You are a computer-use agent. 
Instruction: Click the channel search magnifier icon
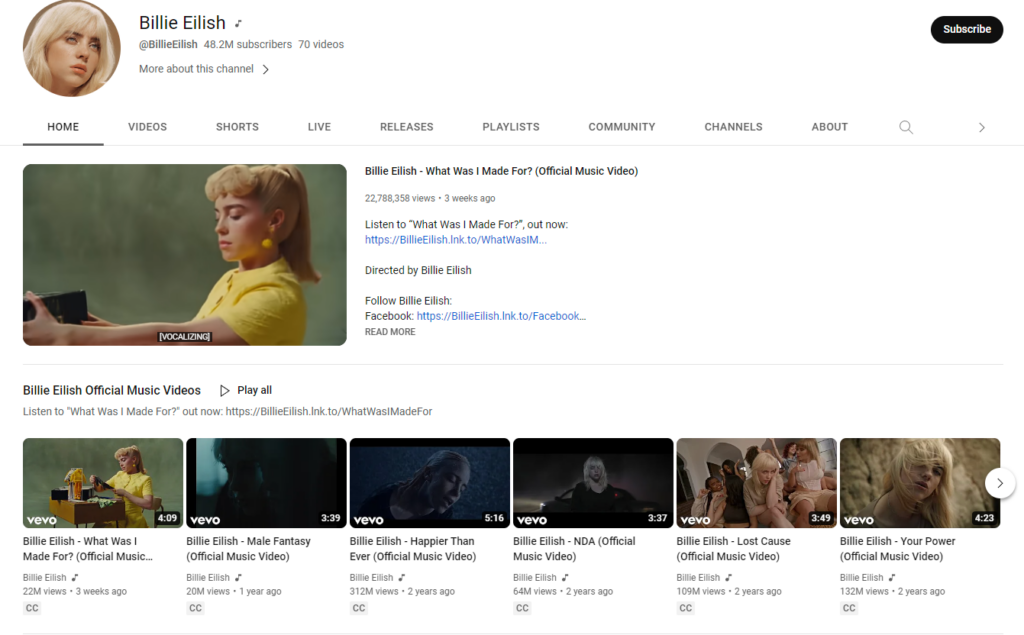click(x=906, y=127)
